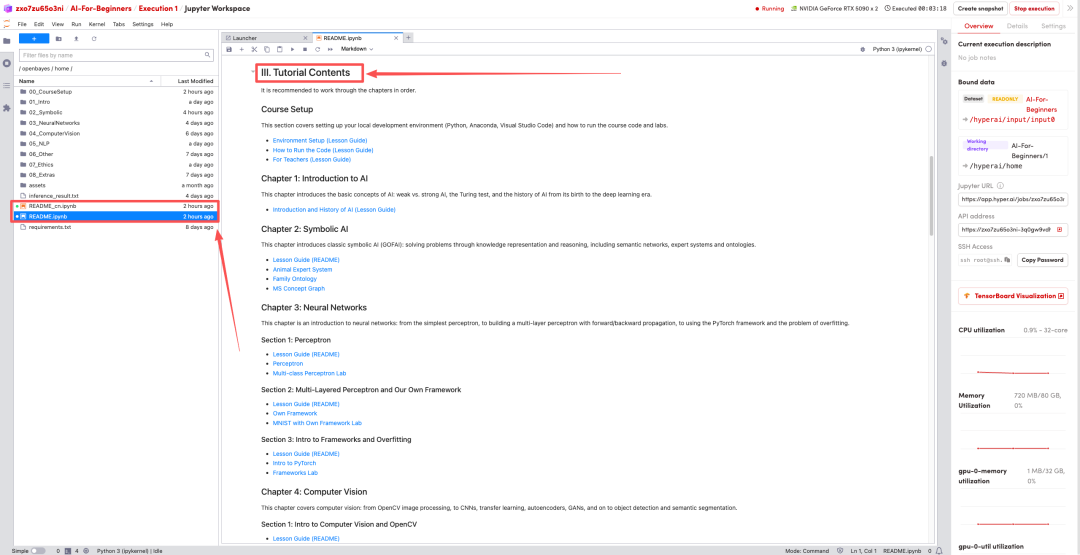Paste cell from clipboard icon
Screen dimensions: 1080x555
tap(279, 50)
